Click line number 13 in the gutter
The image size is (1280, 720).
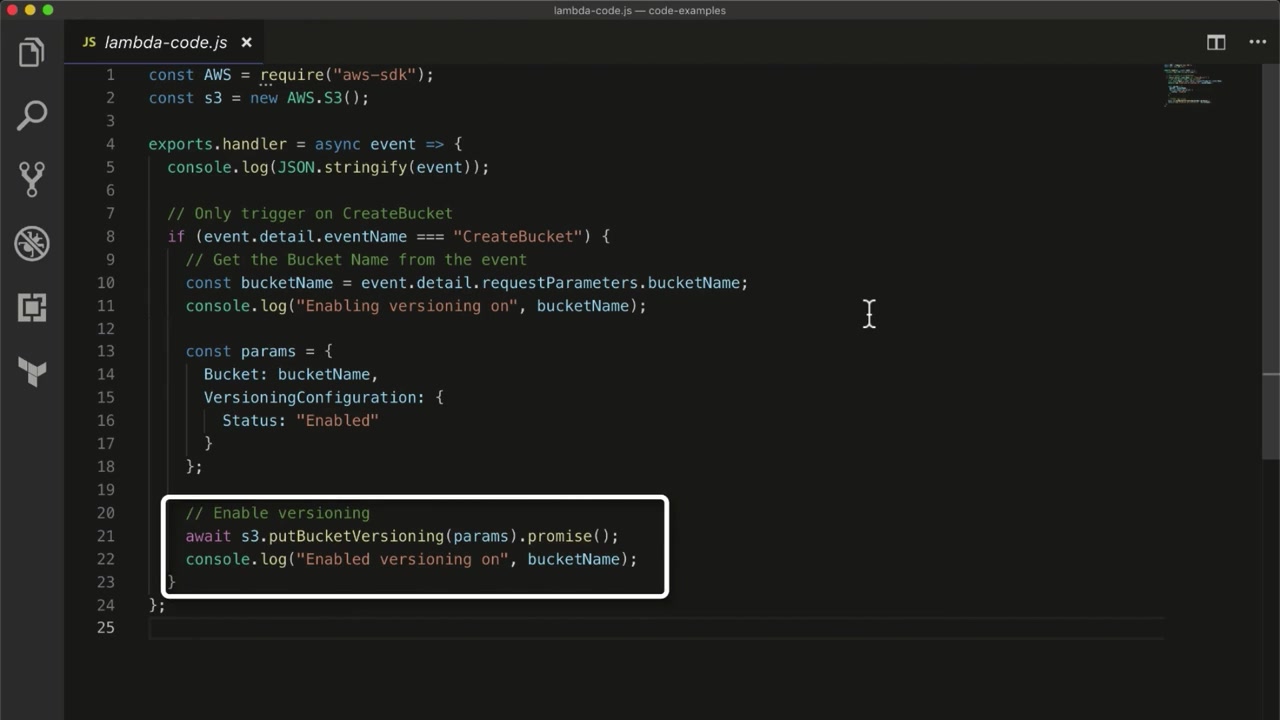pyautogui.click(x=105, y=352)
